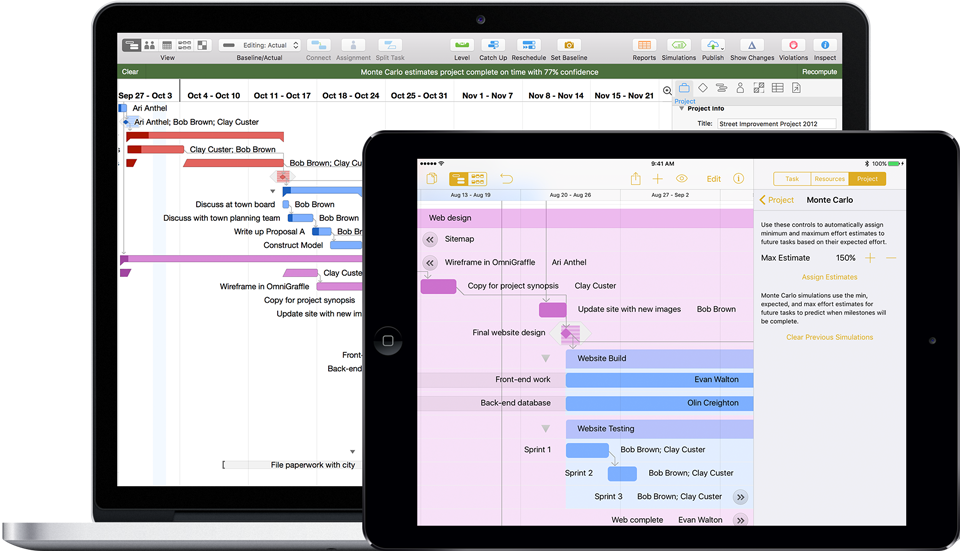Click the Split Task toolbar icon
960x551 pixels.
(390, 45)
